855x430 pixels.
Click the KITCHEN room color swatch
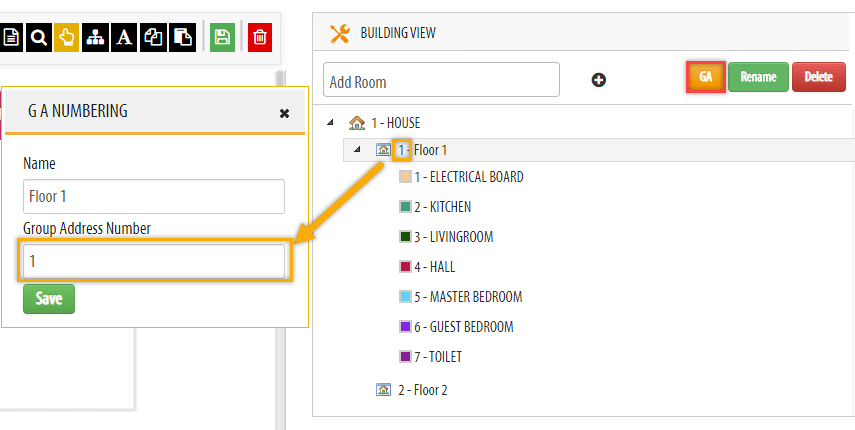tap(405, 207)
